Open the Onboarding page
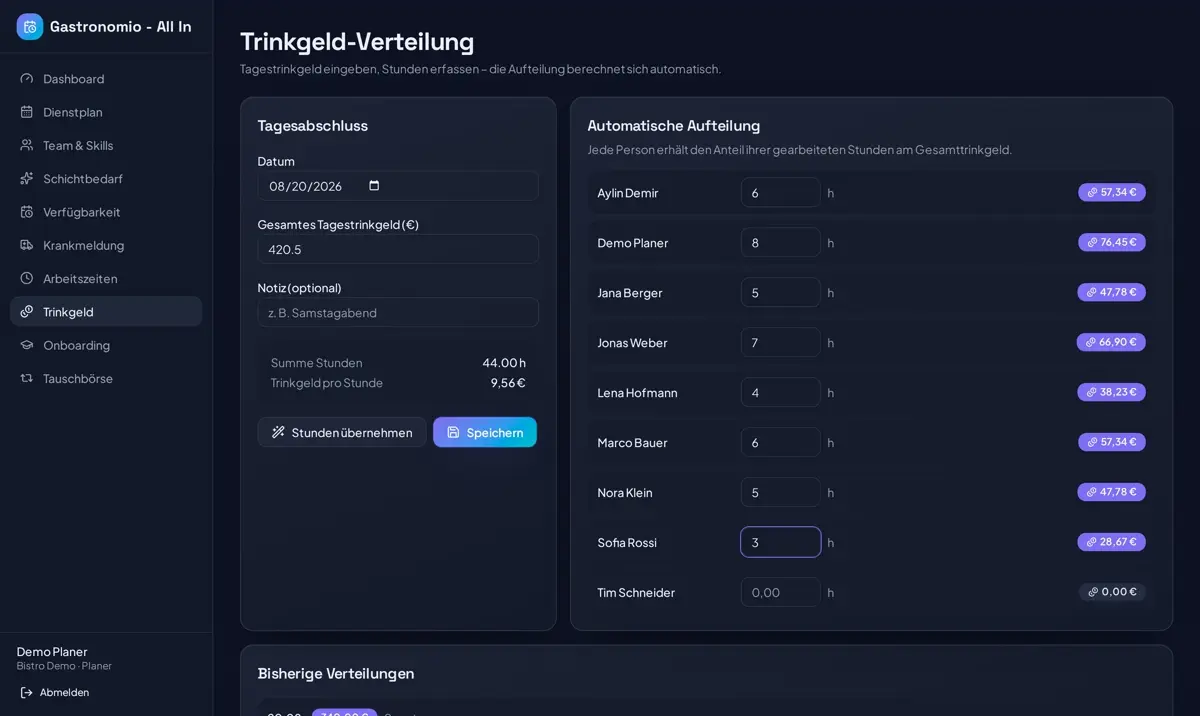 tap(106, 345)
